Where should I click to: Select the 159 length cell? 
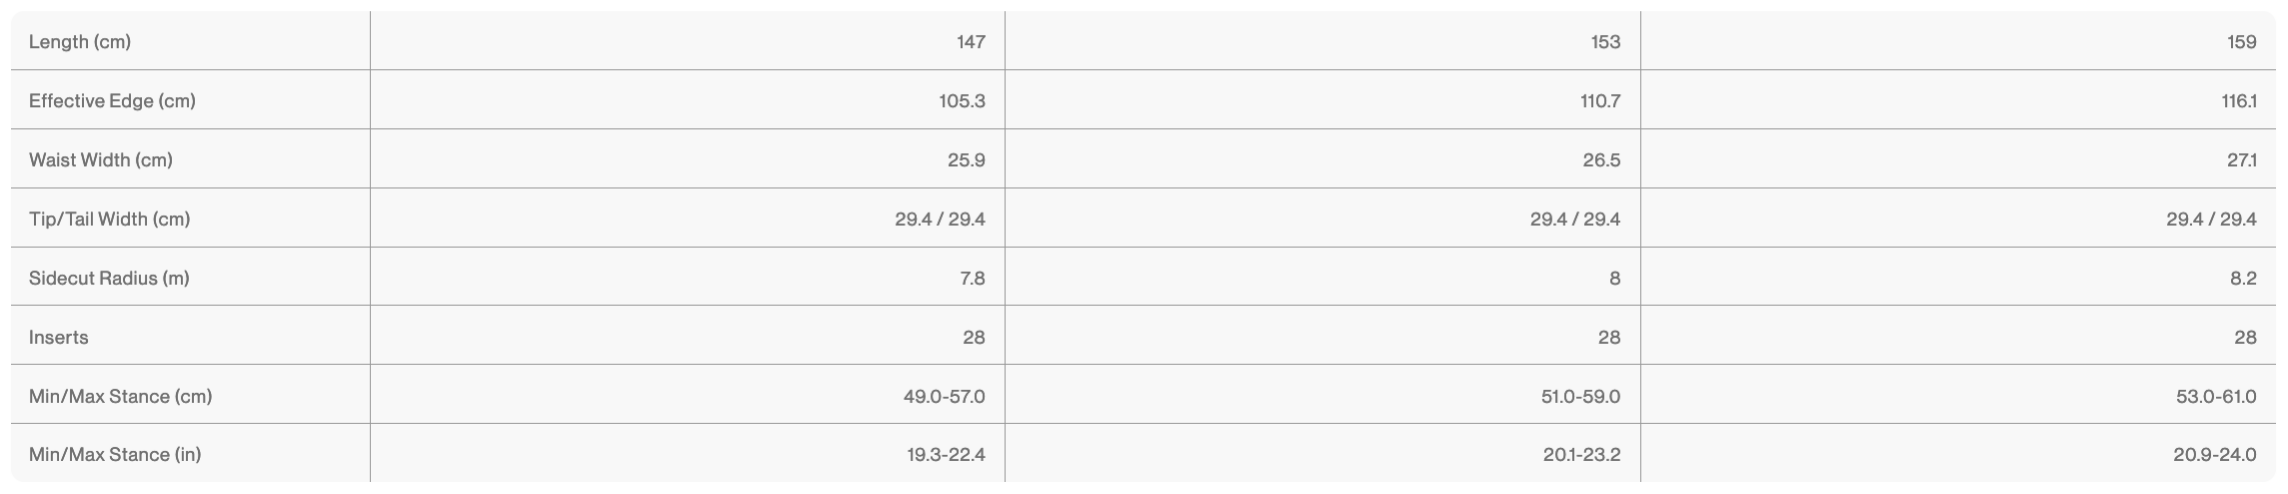[2241, 42]
